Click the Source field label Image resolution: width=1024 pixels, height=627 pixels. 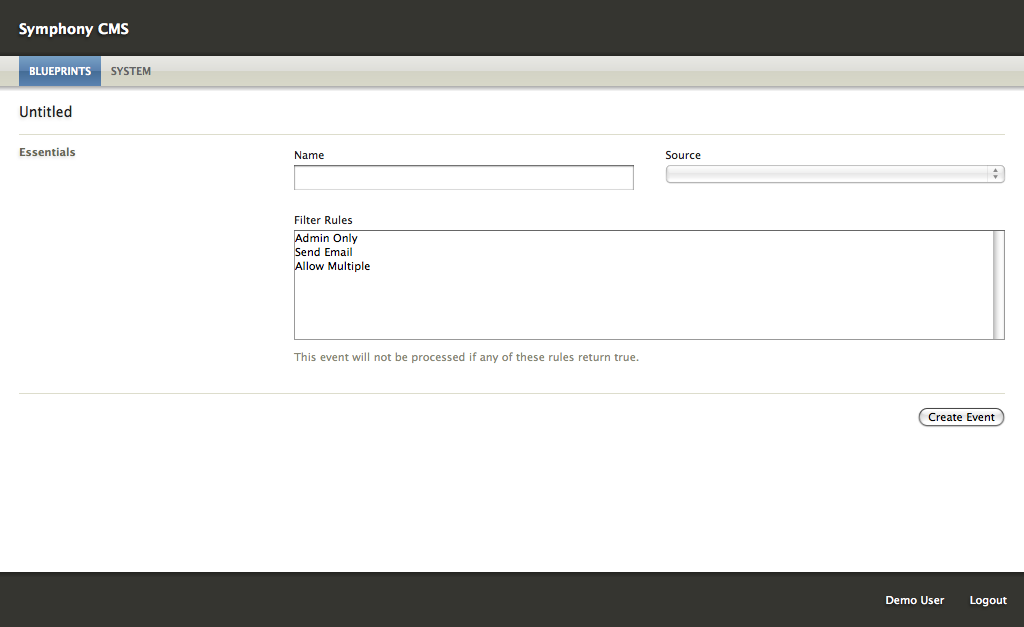coord(683,155)
